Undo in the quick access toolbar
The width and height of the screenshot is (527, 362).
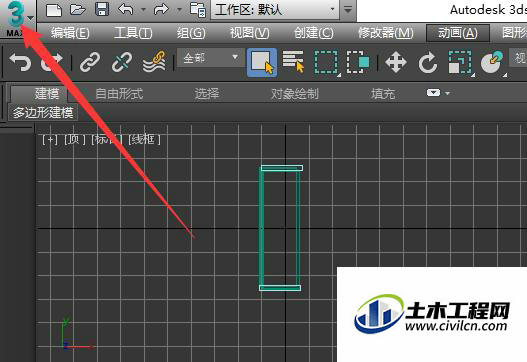[126, 9]
